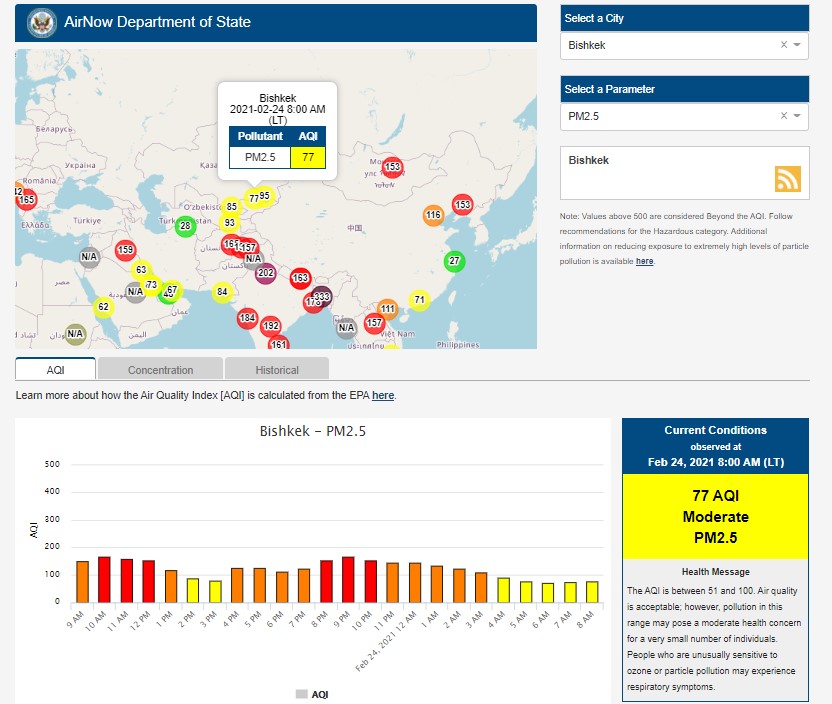The image size is (832, 704).
Task: Expand the Select a Parameter dropdown arrow
Action: pyautogui.click(x=797, y=116)
